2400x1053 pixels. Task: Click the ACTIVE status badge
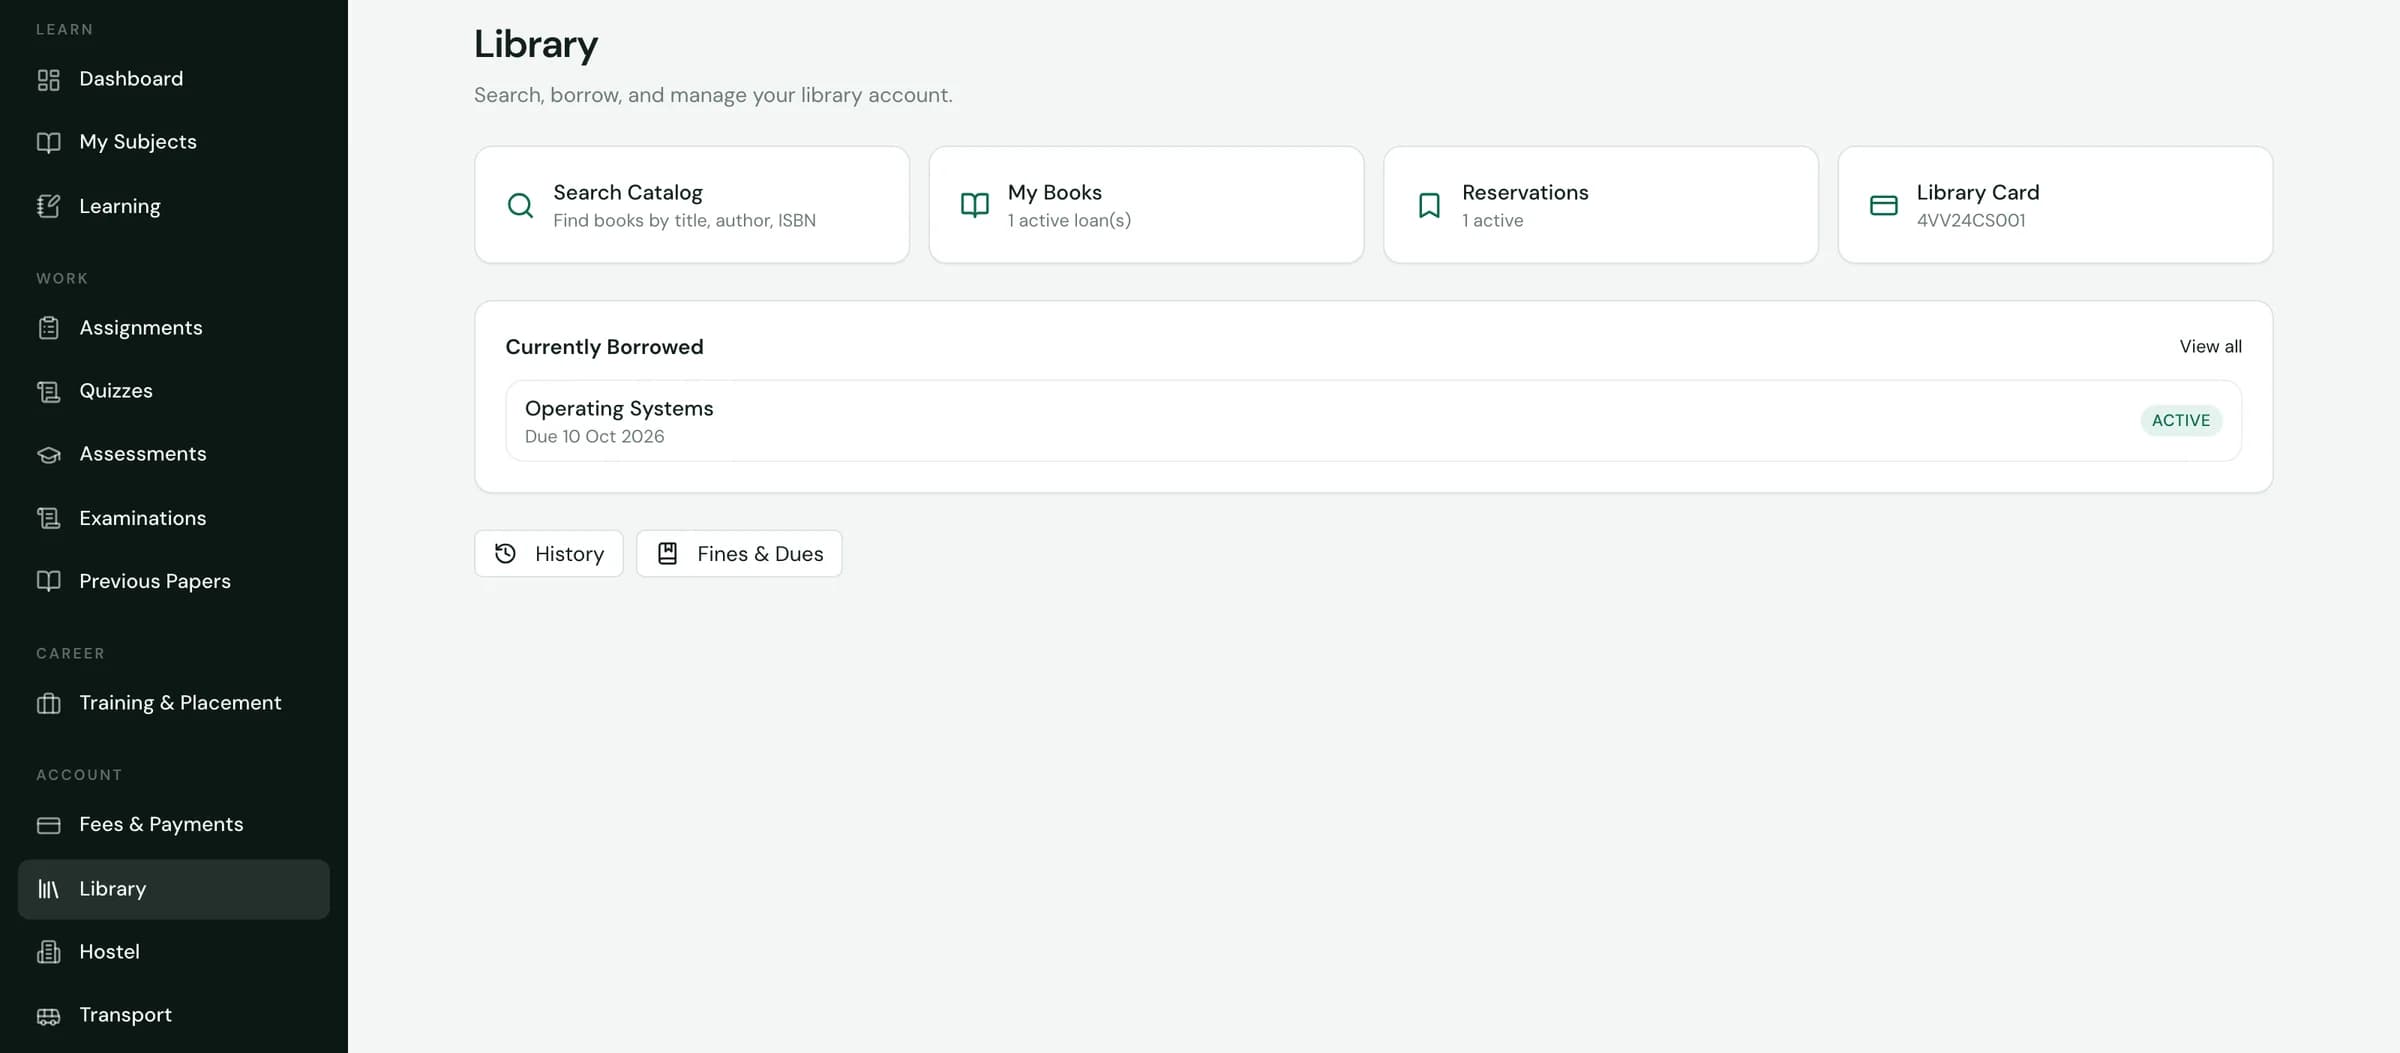2181,420
